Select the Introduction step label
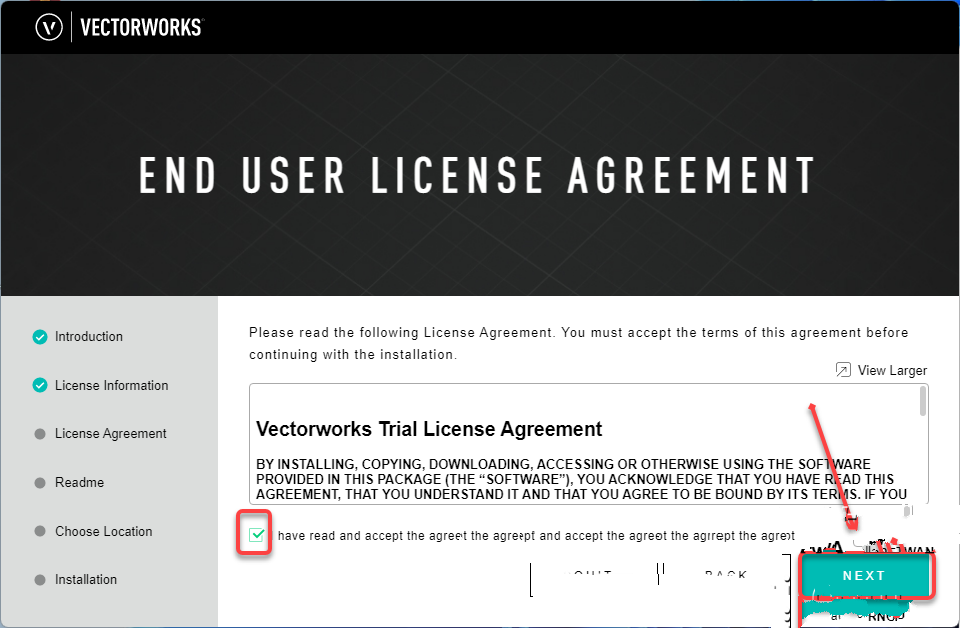960x628 pixels. 89,337
